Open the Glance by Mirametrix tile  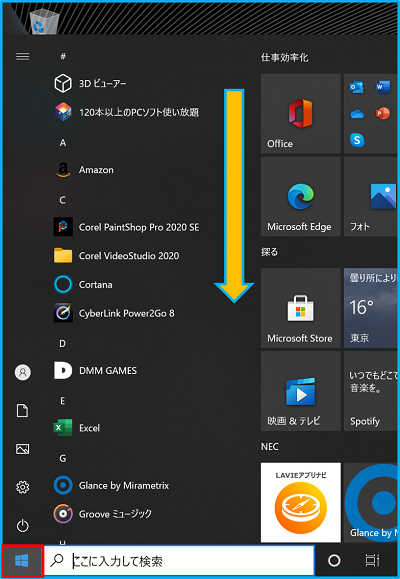[x=370, y=503]
